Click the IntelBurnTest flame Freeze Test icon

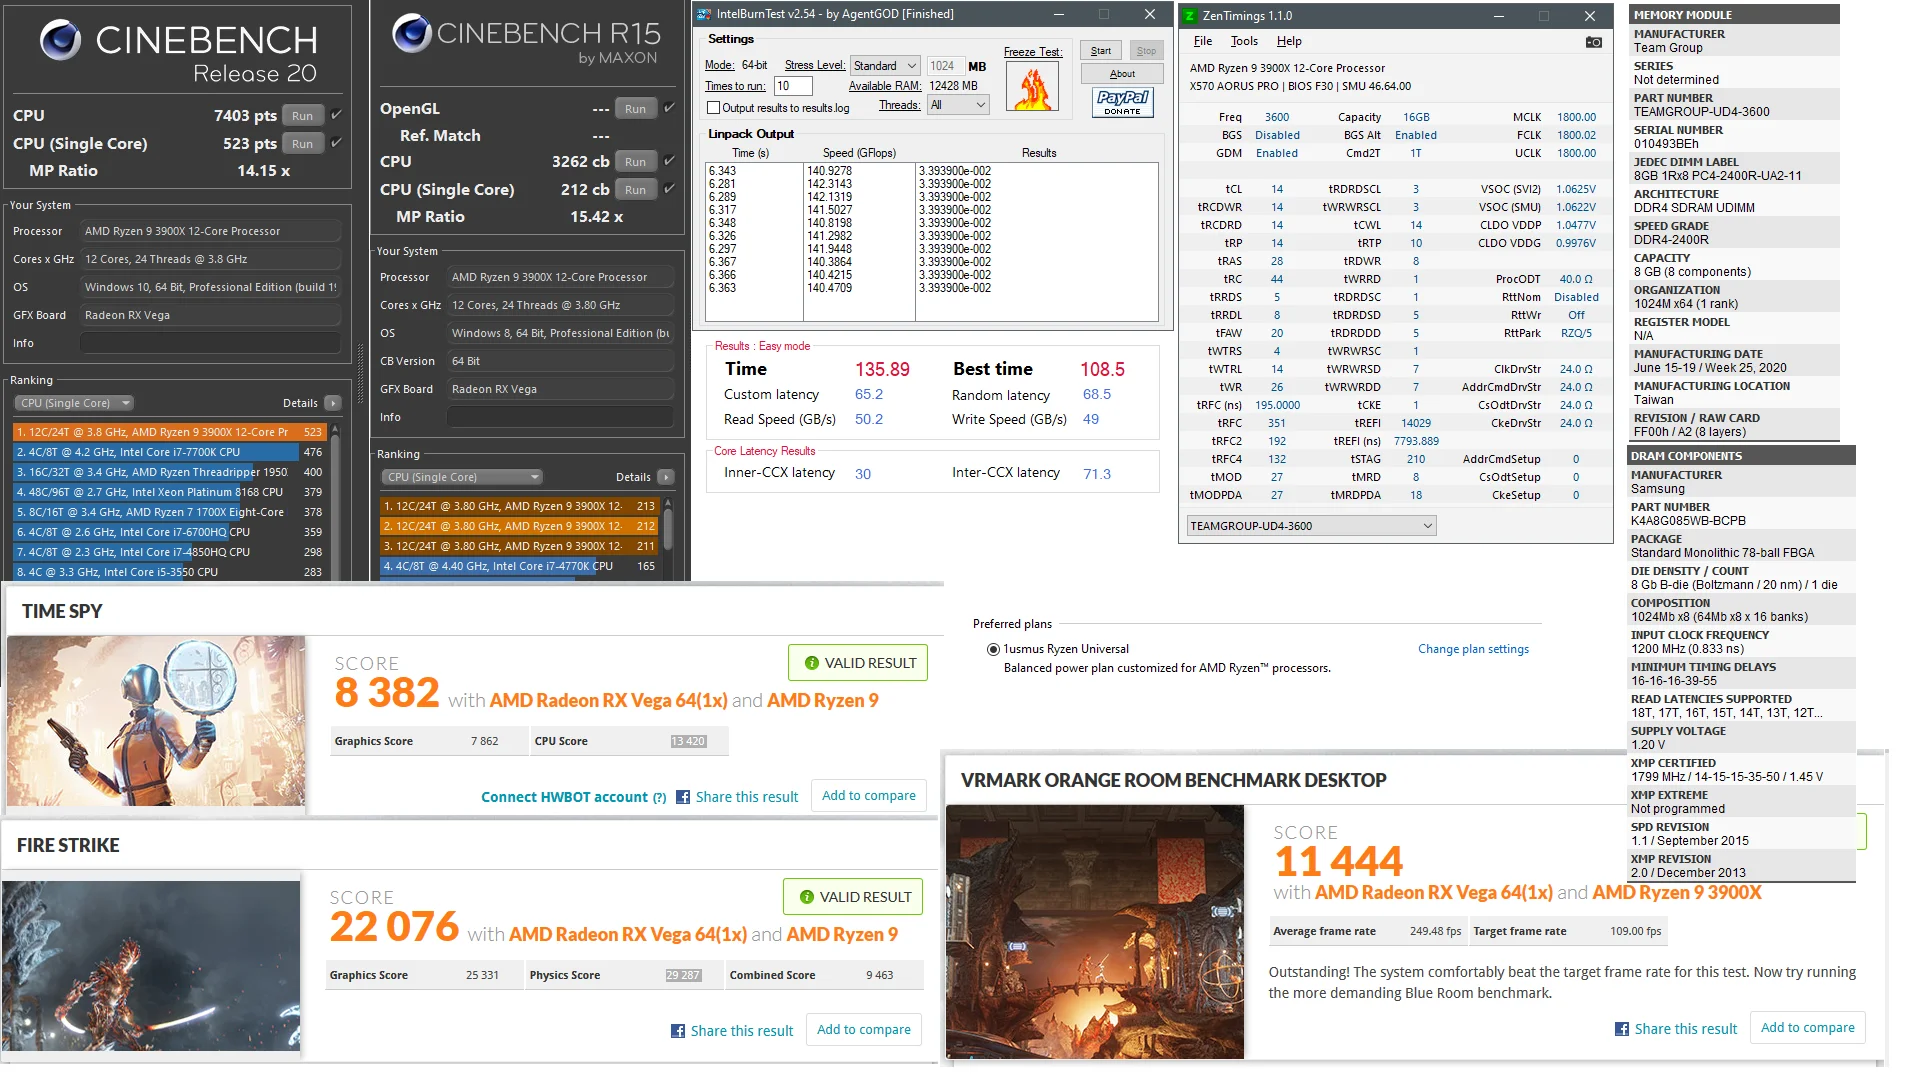click(1033, 88)
